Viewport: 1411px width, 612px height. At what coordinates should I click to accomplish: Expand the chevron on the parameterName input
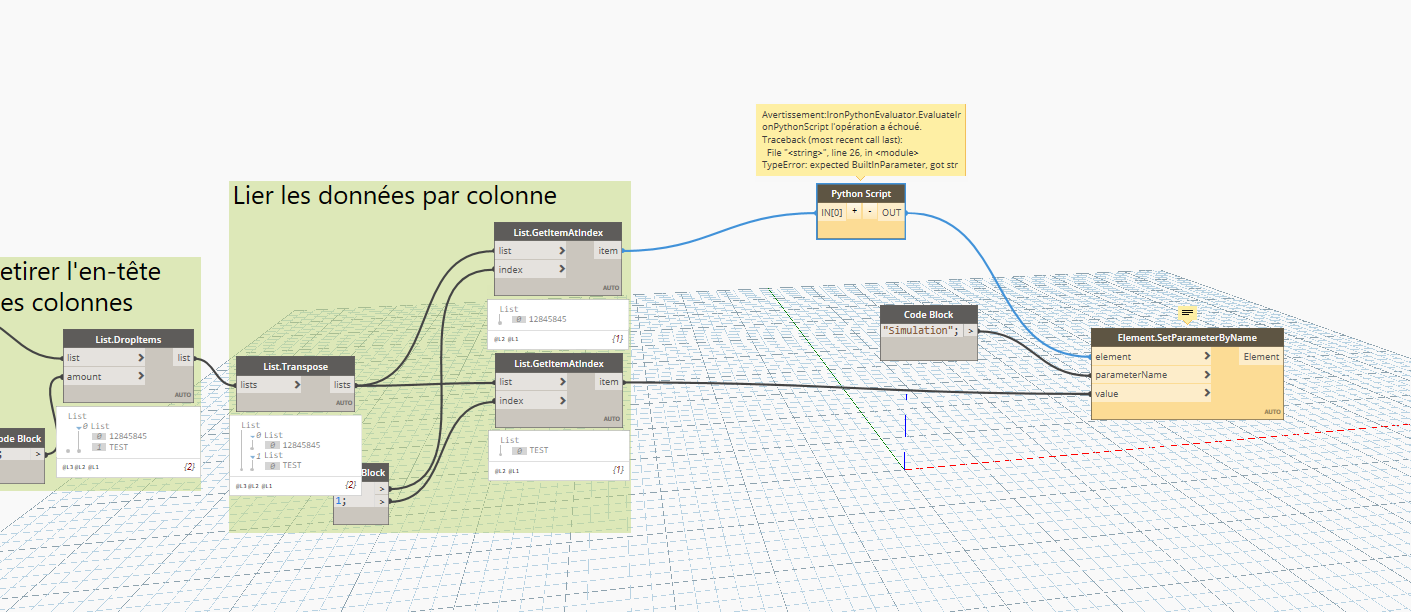pyautogui.click(x=1207, y=375)
